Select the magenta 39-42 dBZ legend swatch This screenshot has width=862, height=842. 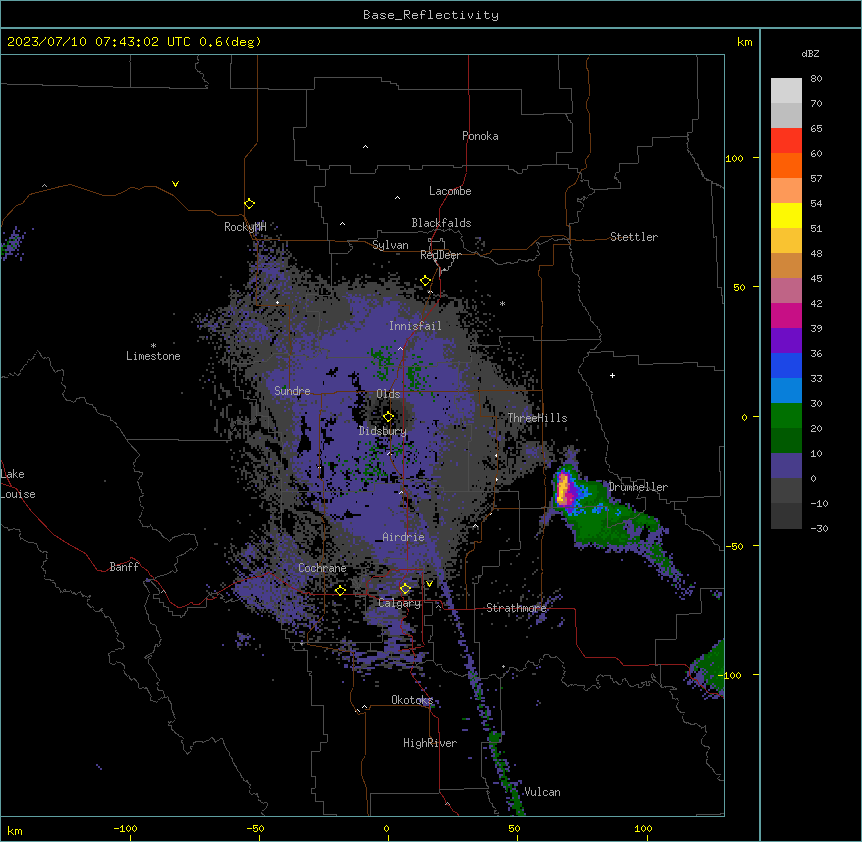point(786,316)
